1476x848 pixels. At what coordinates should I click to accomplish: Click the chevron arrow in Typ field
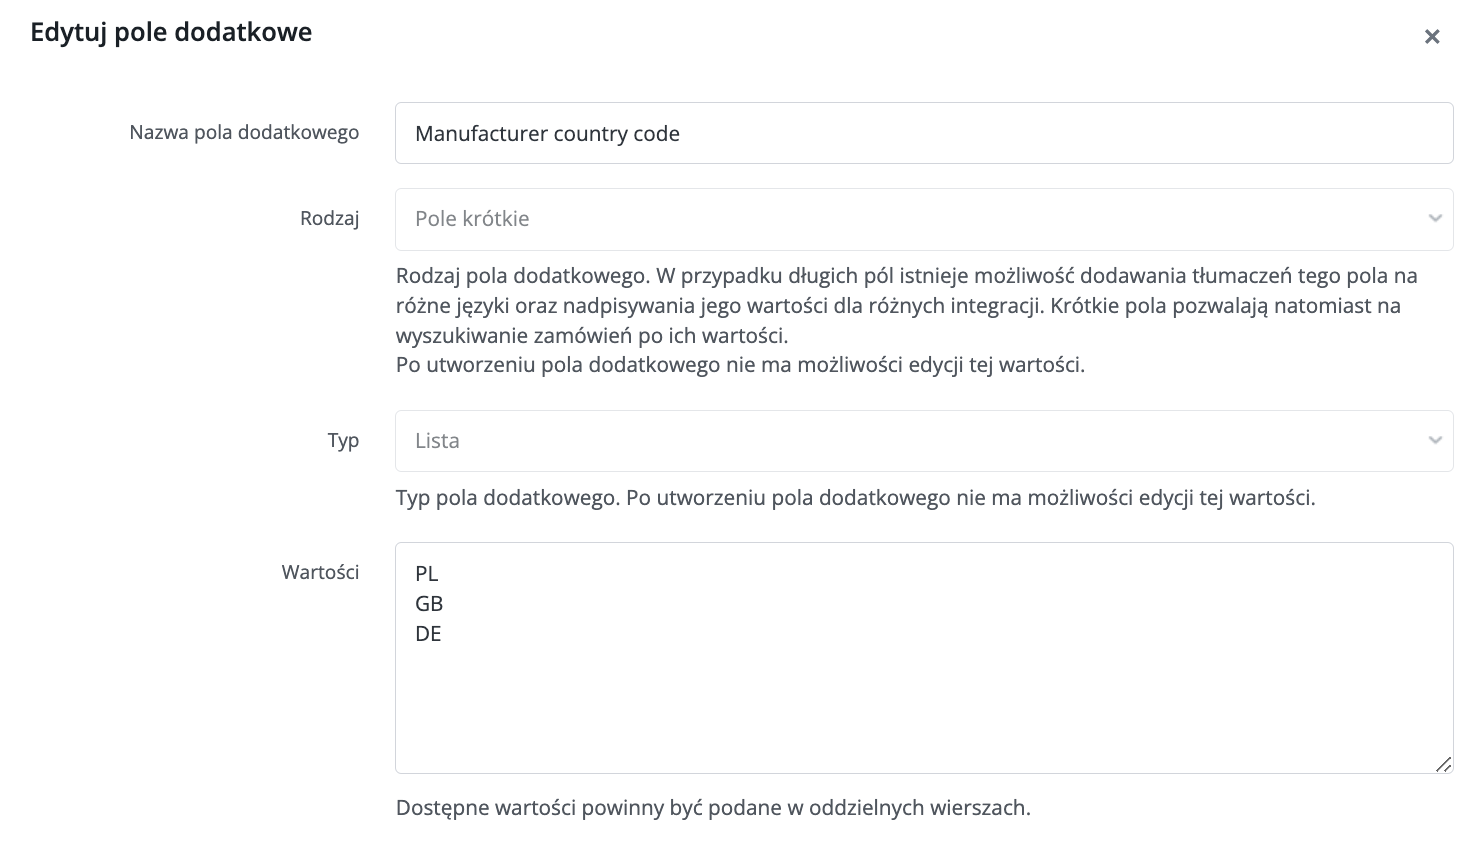point(1435,441)
